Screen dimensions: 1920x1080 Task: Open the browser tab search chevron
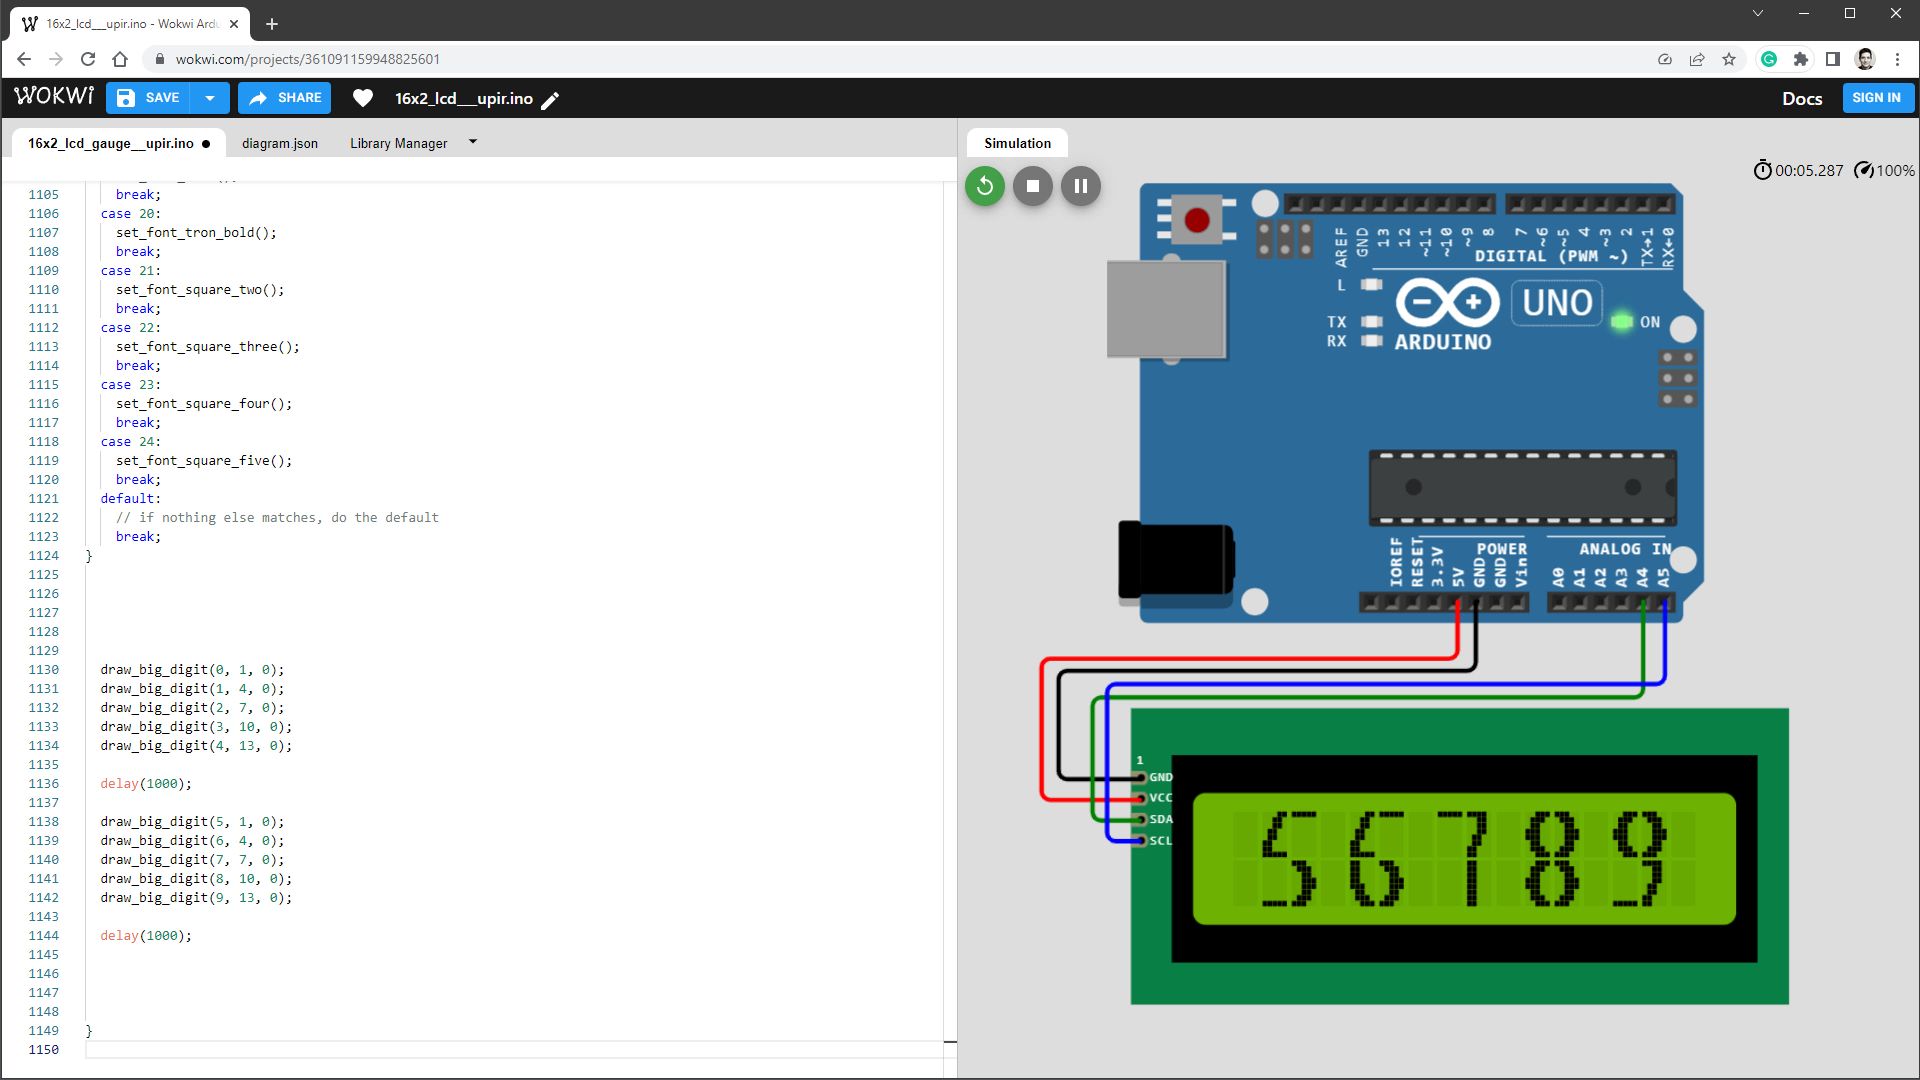[x=1757, y=13]
